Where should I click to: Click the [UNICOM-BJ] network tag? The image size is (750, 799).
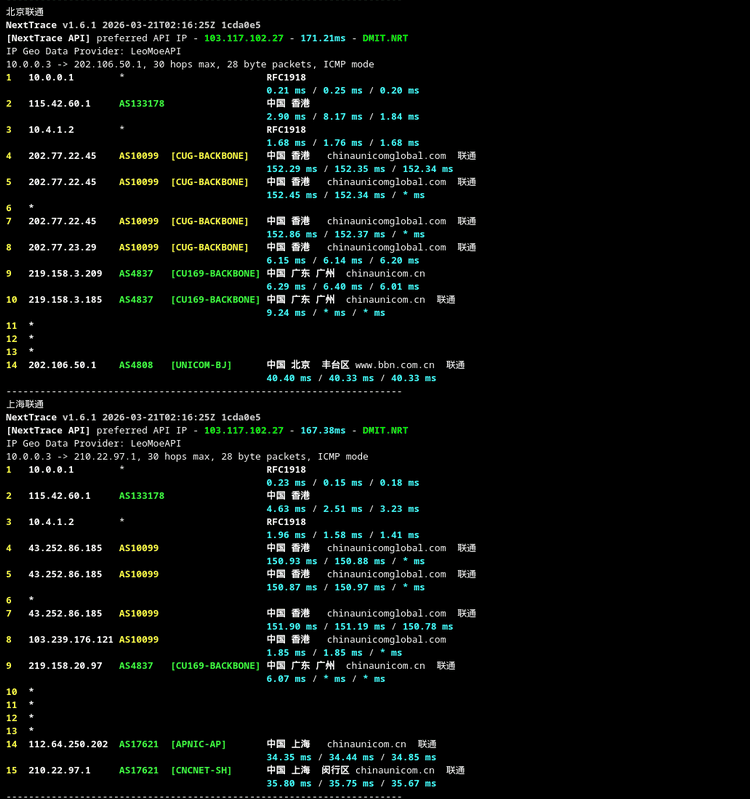201,365
